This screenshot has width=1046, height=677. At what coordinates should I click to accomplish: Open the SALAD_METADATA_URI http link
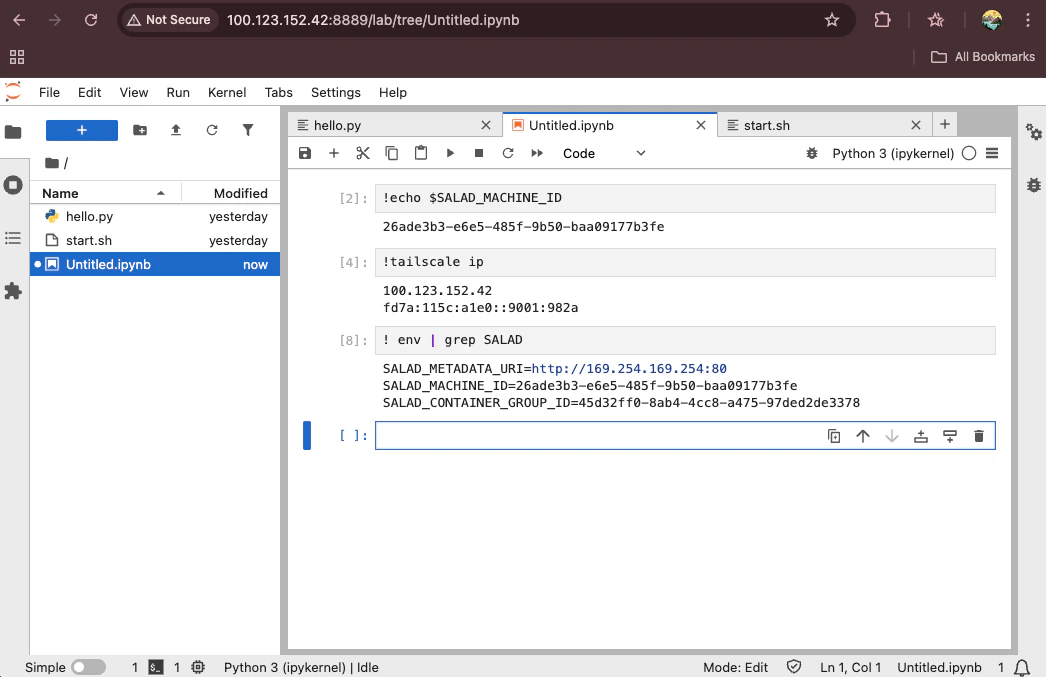[629, 369]
